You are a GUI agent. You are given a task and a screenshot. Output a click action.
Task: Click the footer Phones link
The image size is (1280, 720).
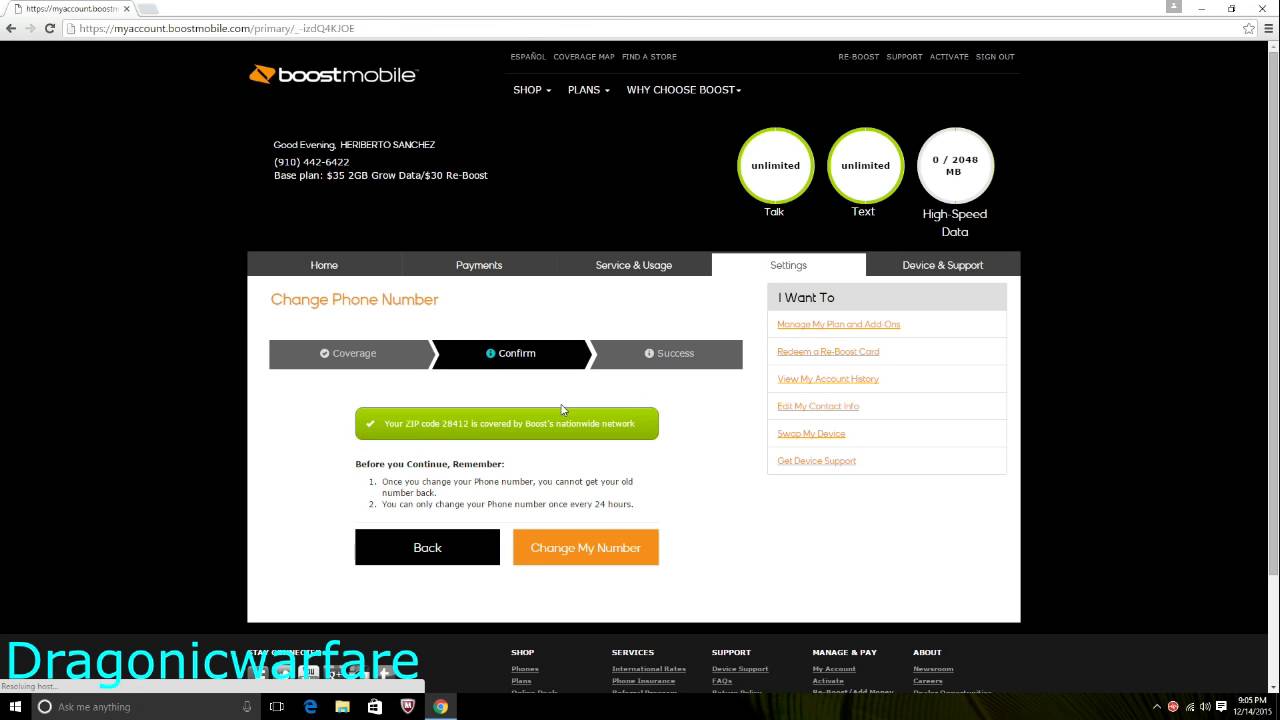coord(525,669)
